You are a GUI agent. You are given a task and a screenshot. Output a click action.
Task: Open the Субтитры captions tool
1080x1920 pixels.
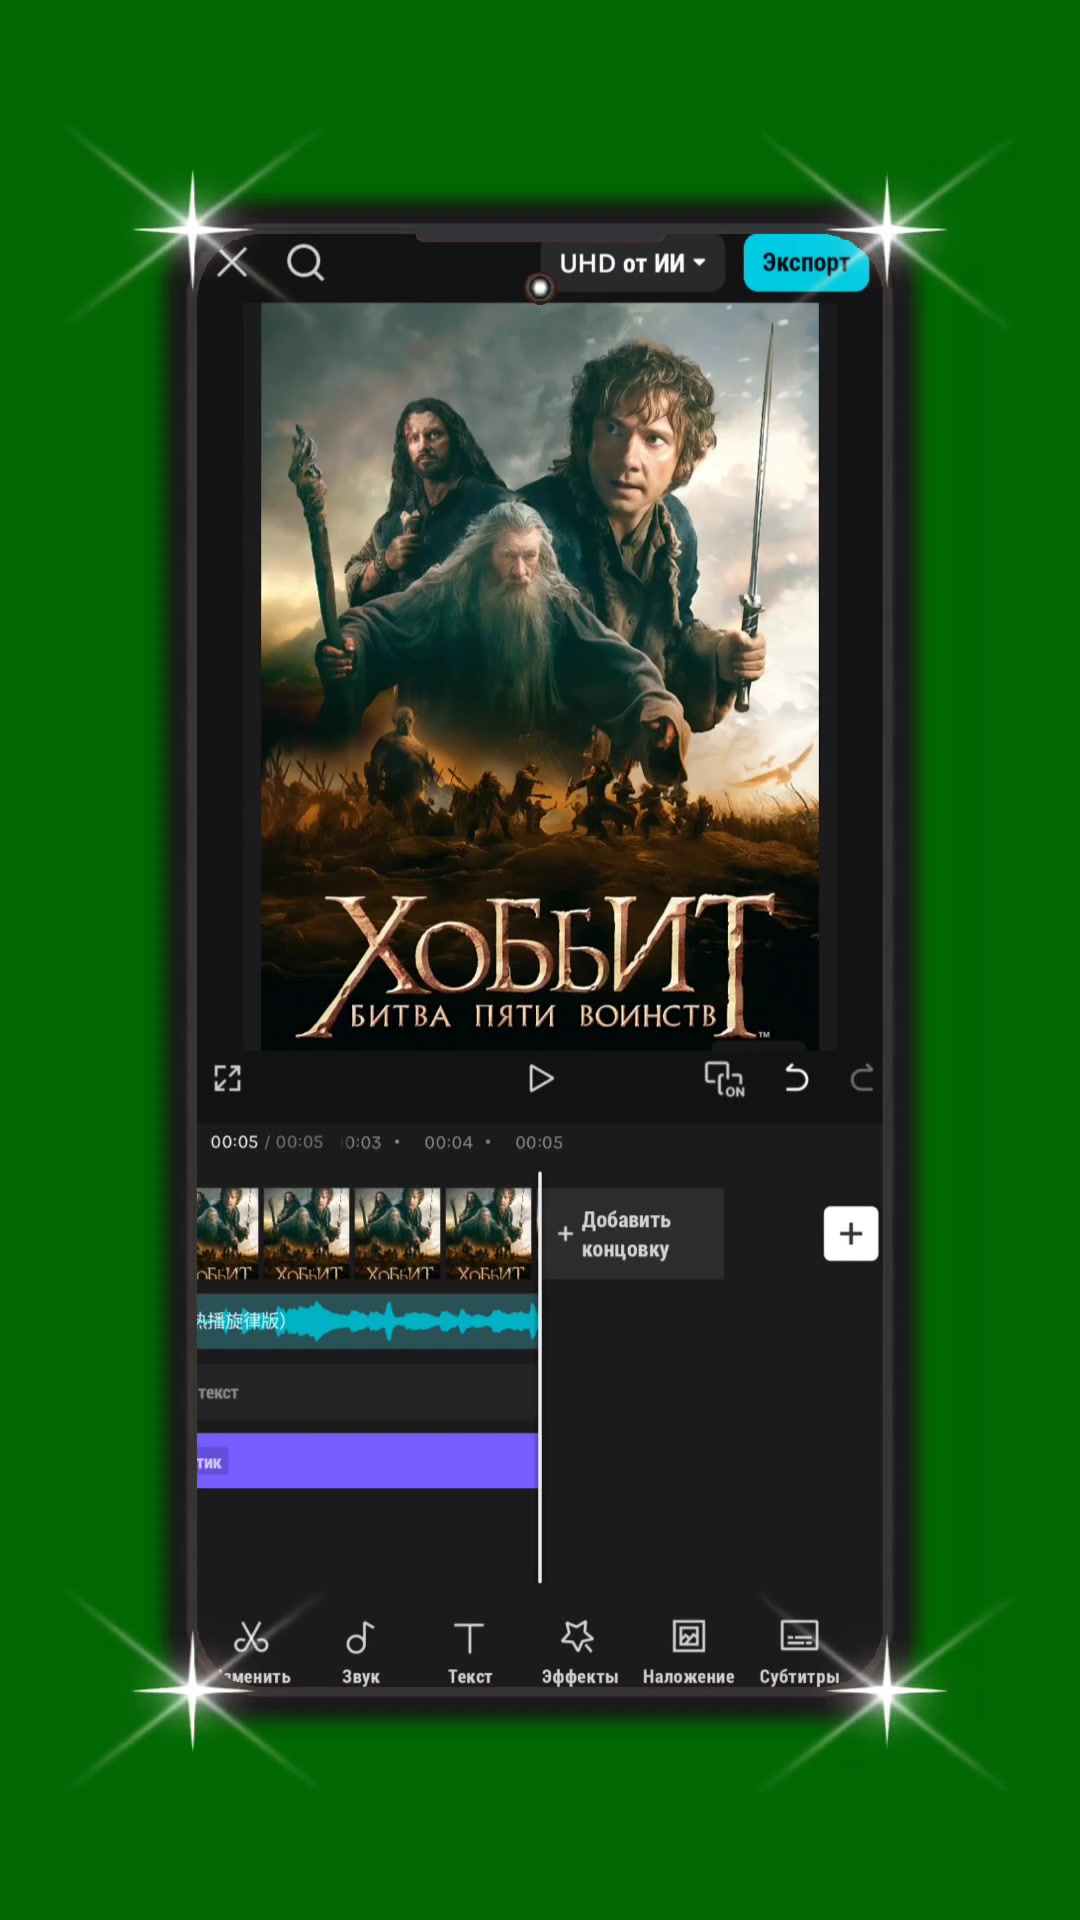click(x=799, y=1652)
